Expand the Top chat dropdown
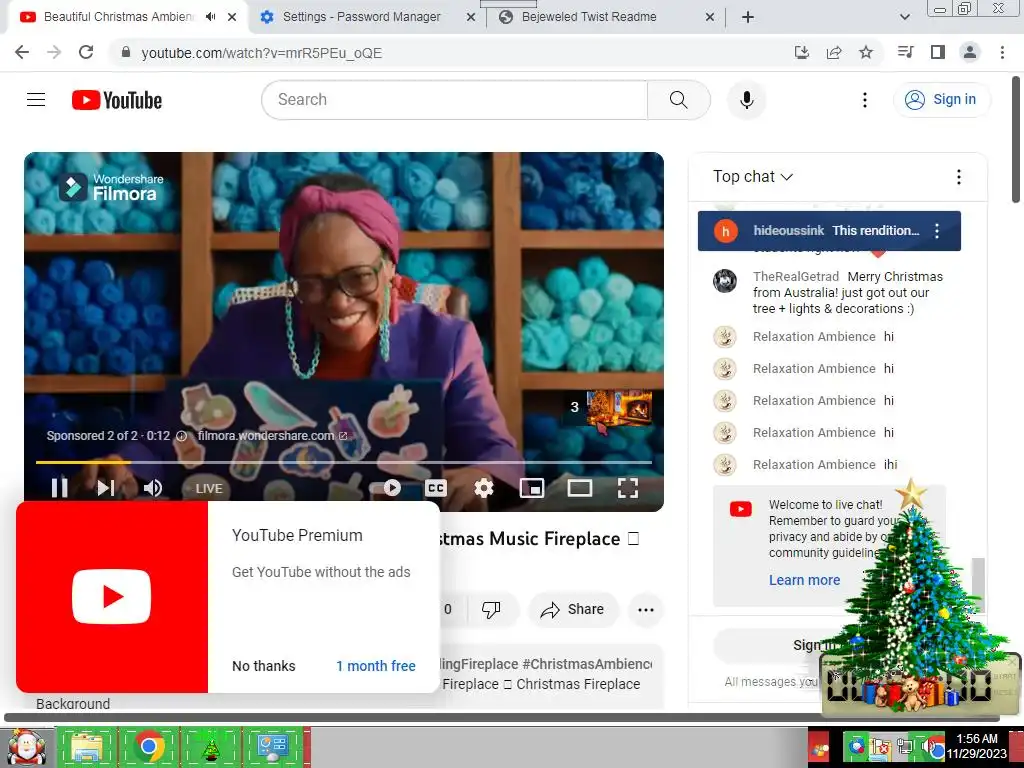 tap(752, 177)
